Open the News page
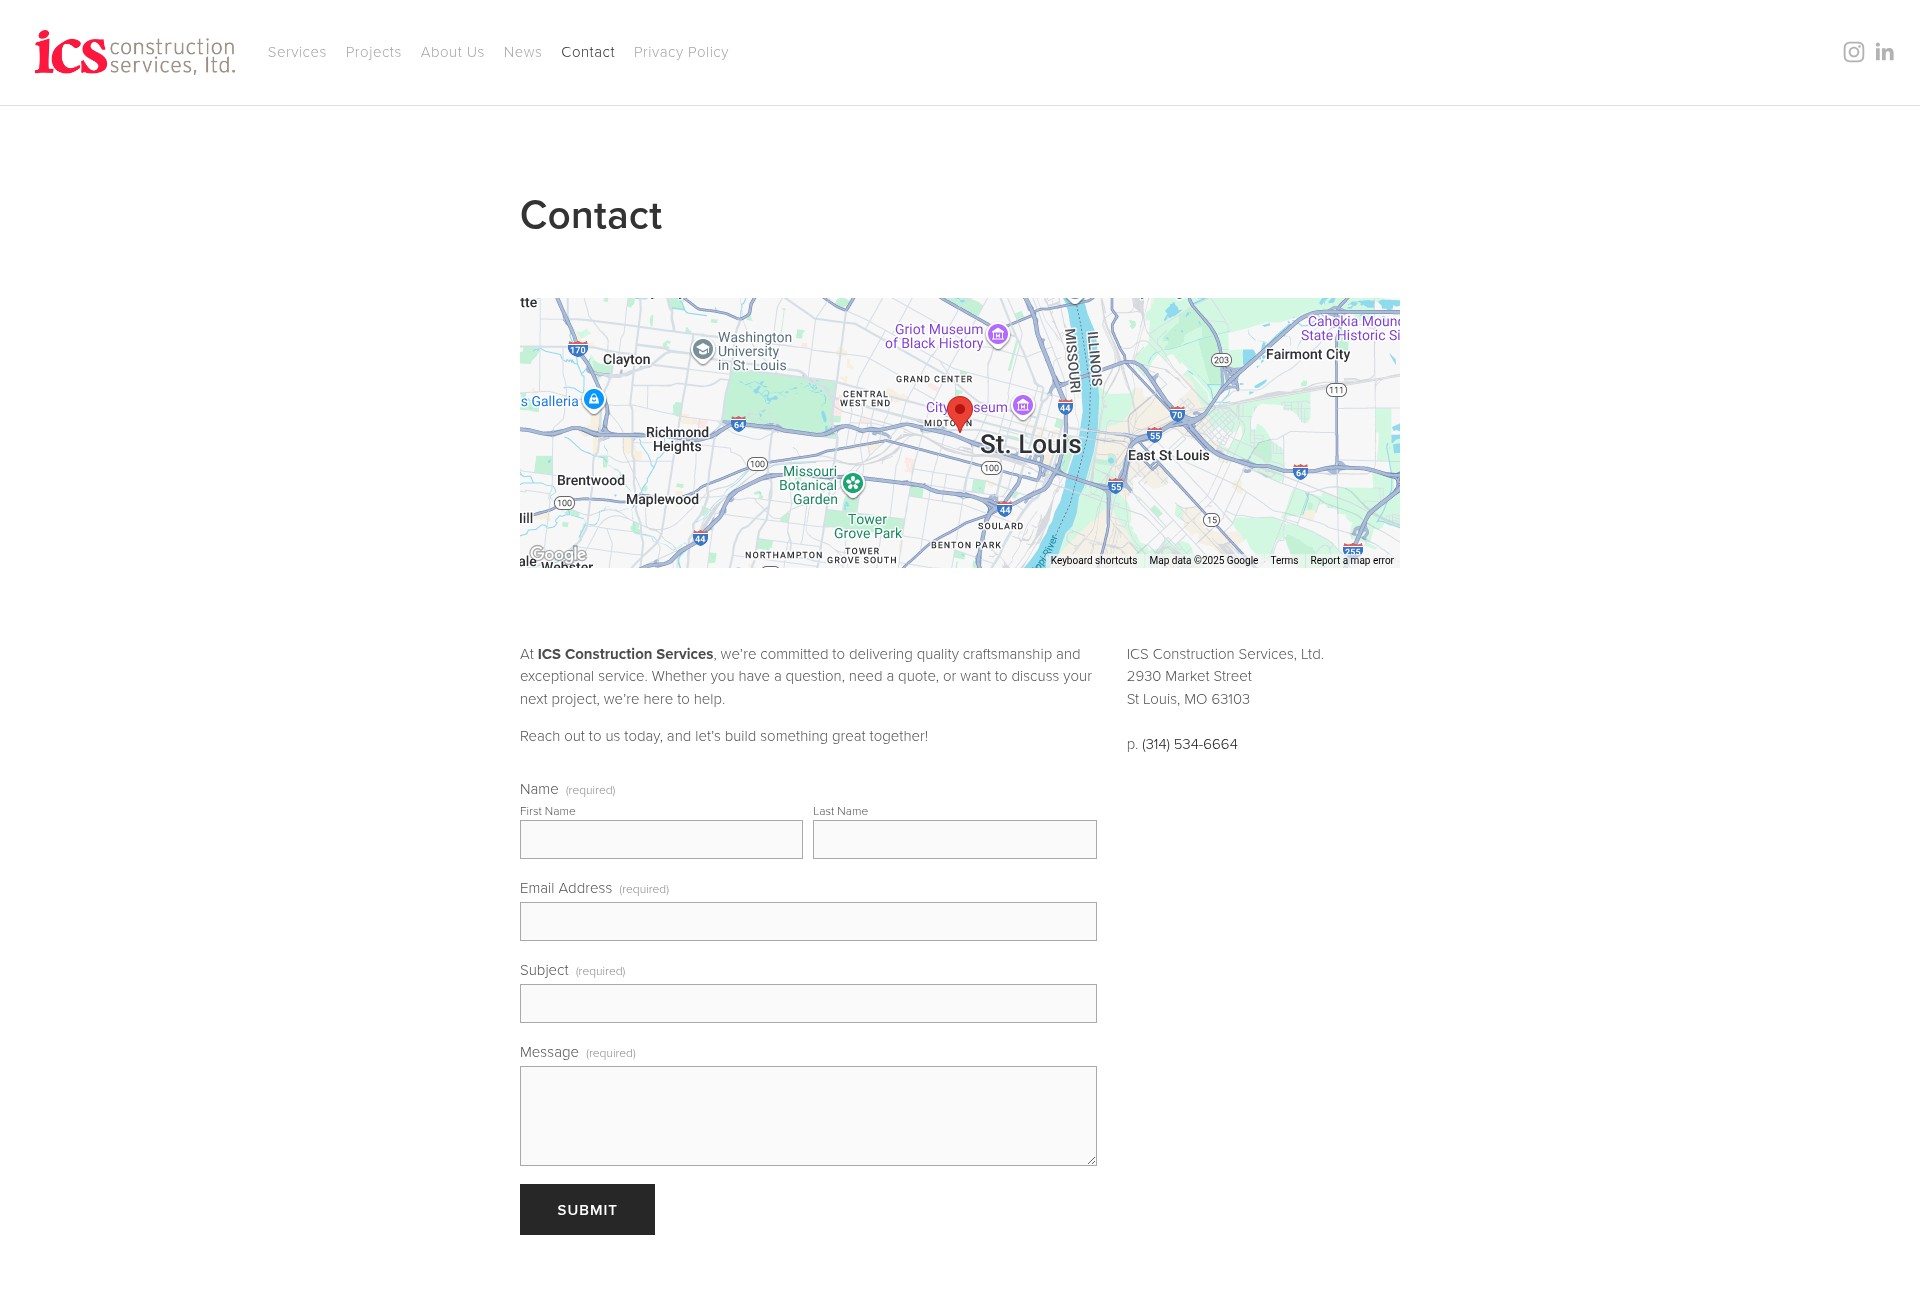 tap(522, 52)
